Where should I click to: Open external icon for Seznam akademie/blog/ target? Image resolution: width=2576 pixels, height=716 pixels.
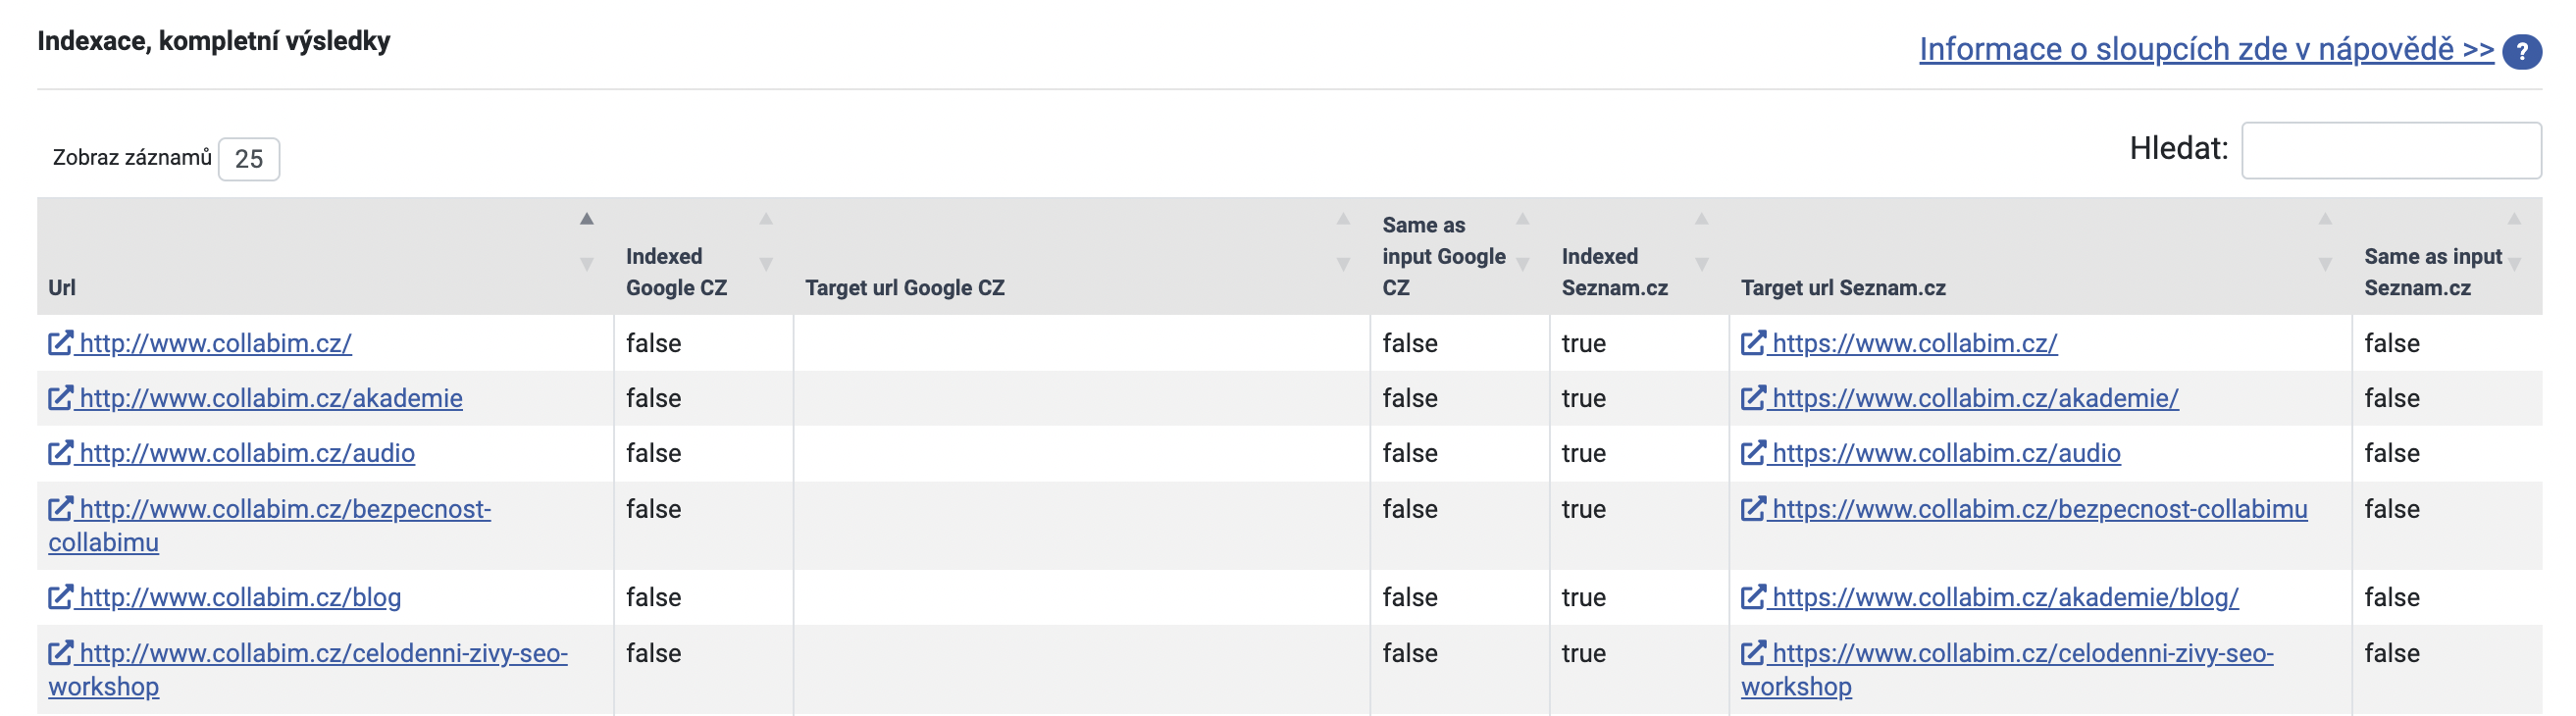click(x=1753, y=597)
